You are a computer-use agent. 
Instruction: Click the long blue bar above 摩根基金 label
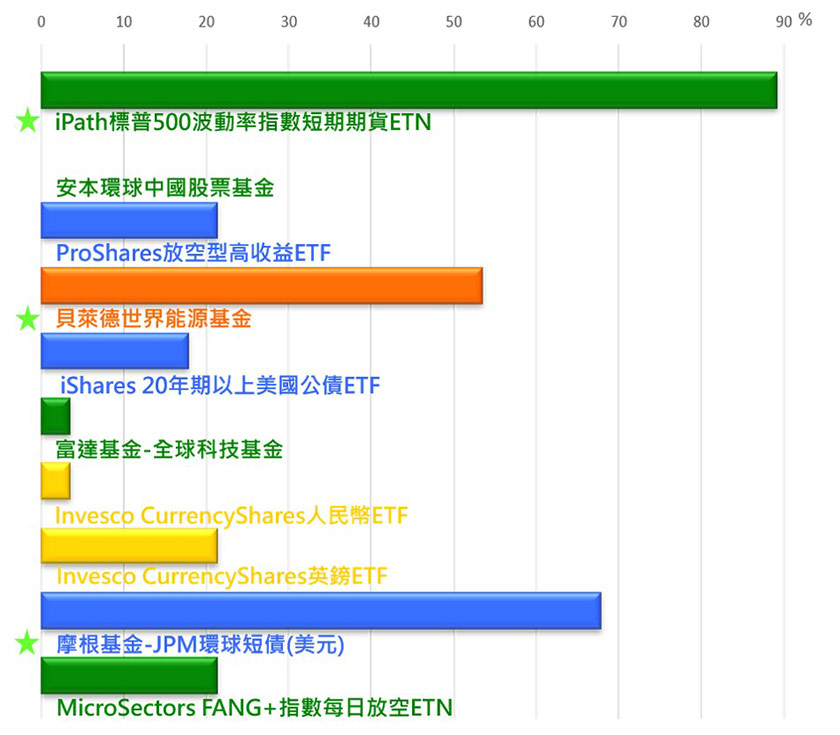click(x=321, y=611)
